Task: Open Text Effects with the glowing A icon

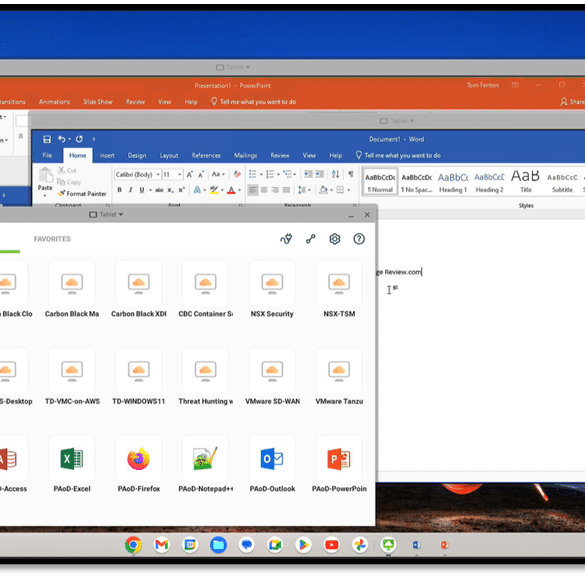Action: (197, 190)
